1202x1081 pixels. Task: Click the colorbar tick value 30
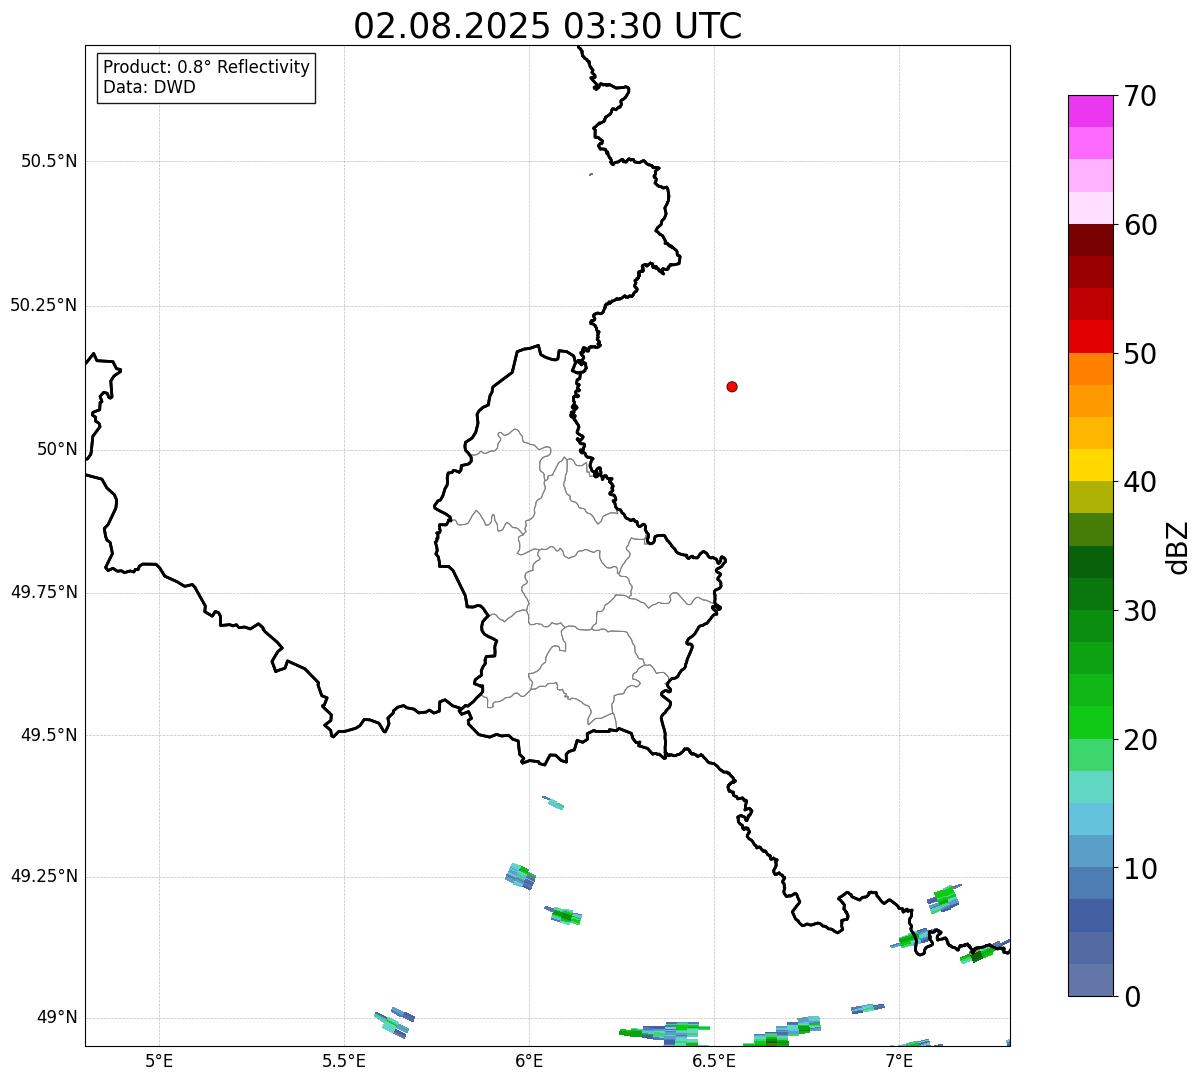point(1140,611)
